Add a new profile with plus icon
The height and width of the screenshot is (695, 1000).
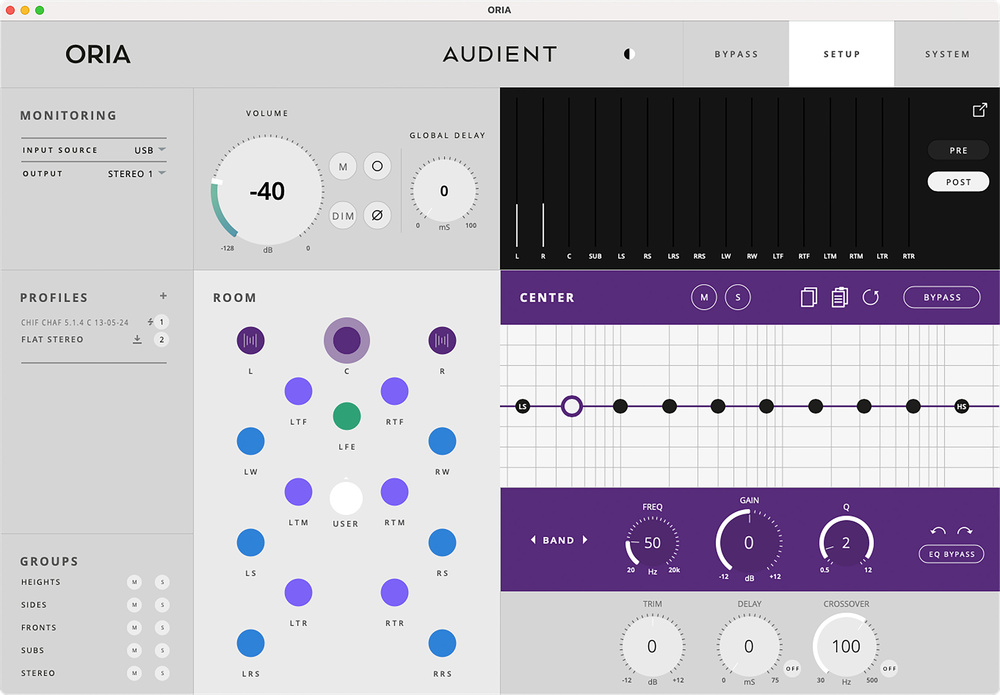coord(163,296)
